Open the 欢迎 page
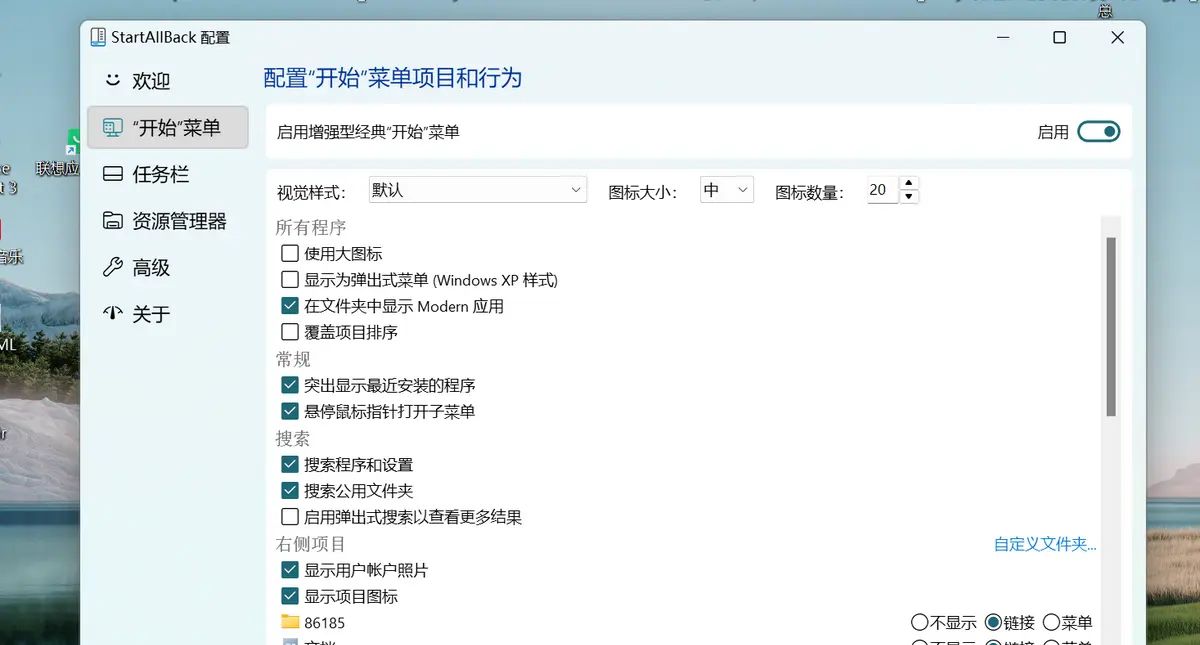The image size is (1200, 645). pyautogui.click(x=168, y=81)
